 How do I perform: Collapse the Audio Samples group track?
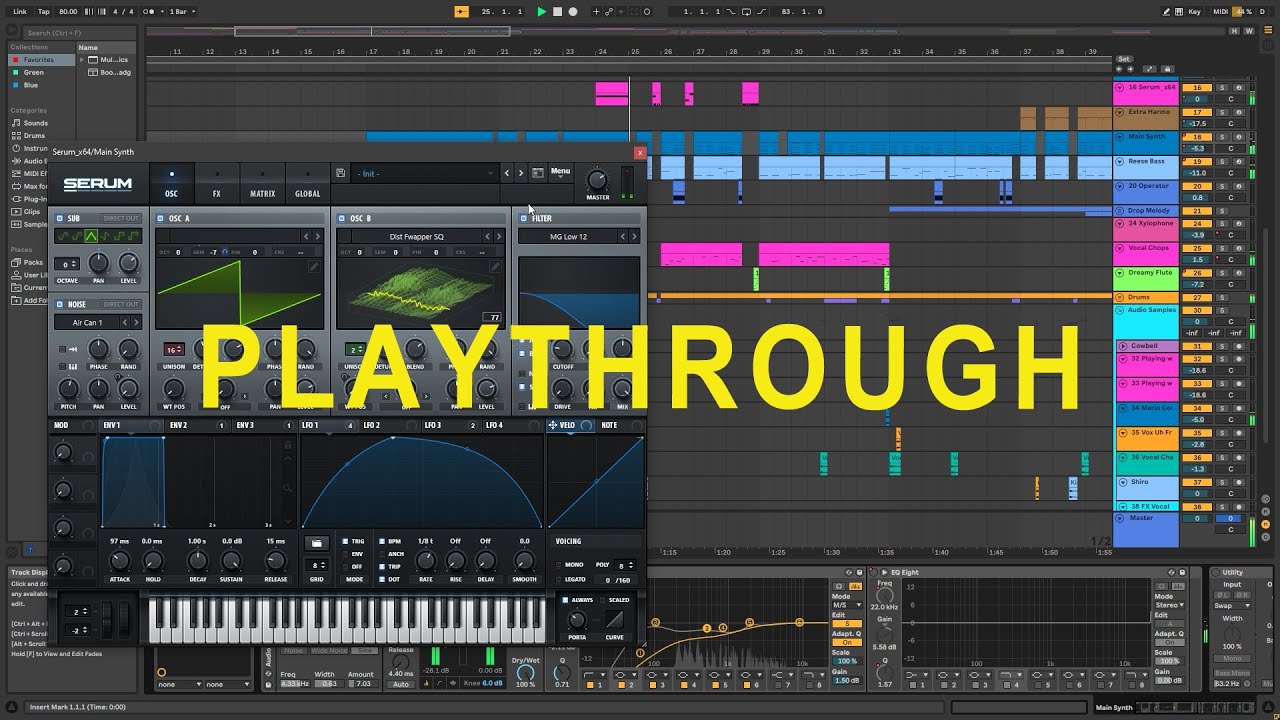[1120, 310]
